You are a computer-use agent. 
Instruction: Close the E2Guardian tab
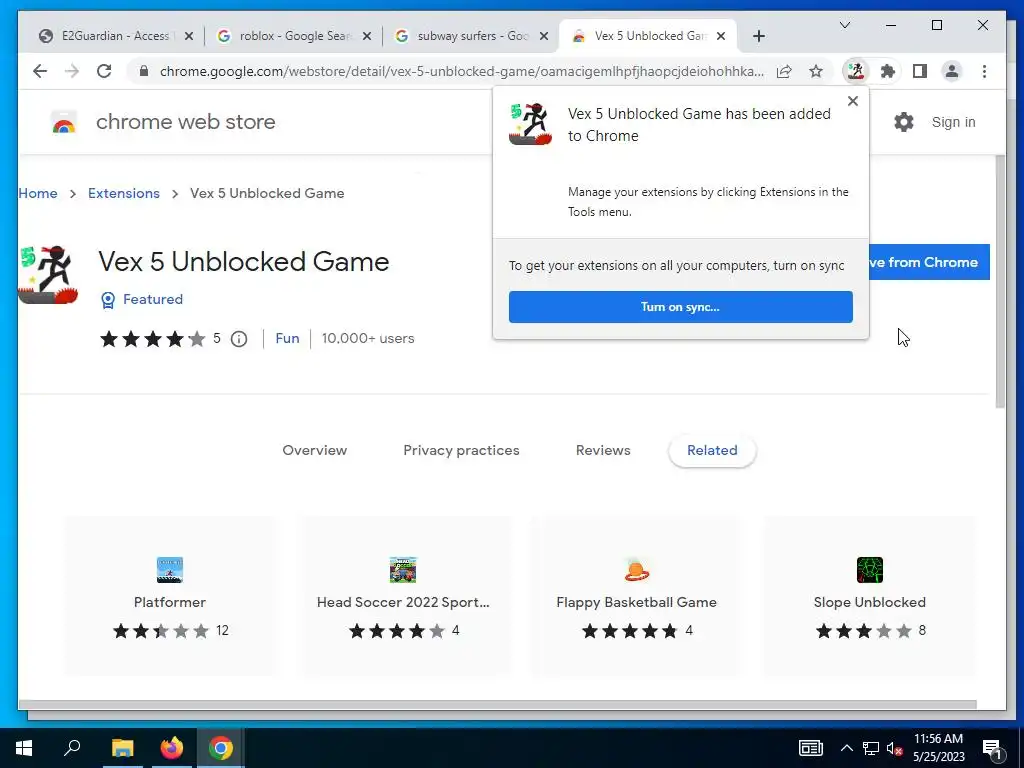click(x=189, y=36)
